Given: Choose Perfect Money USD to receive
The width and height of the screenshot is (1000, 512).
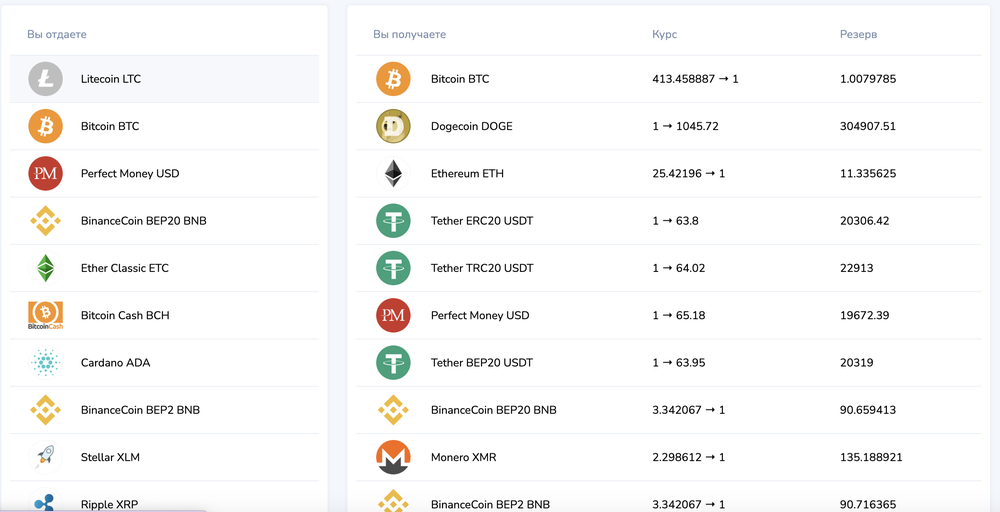Looking at the screenshot, I should click(668, 315).
